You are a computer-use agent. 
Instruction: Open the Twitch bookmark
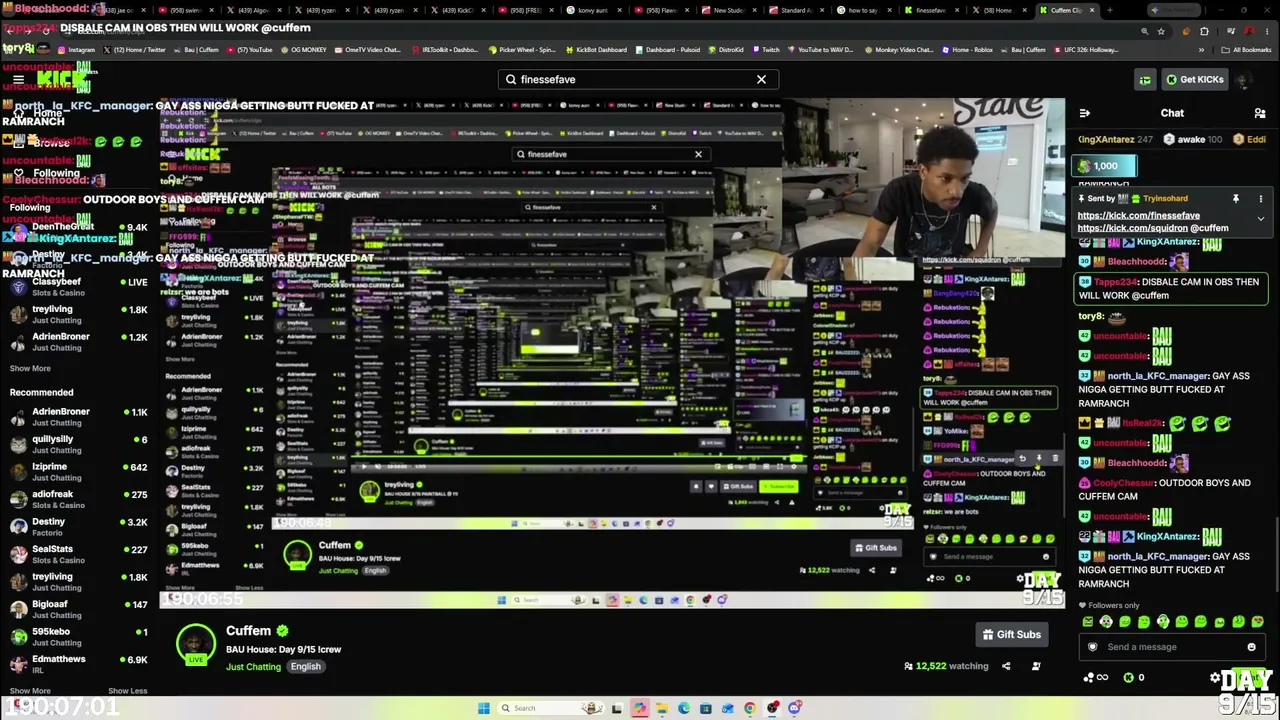click(765, 49)
